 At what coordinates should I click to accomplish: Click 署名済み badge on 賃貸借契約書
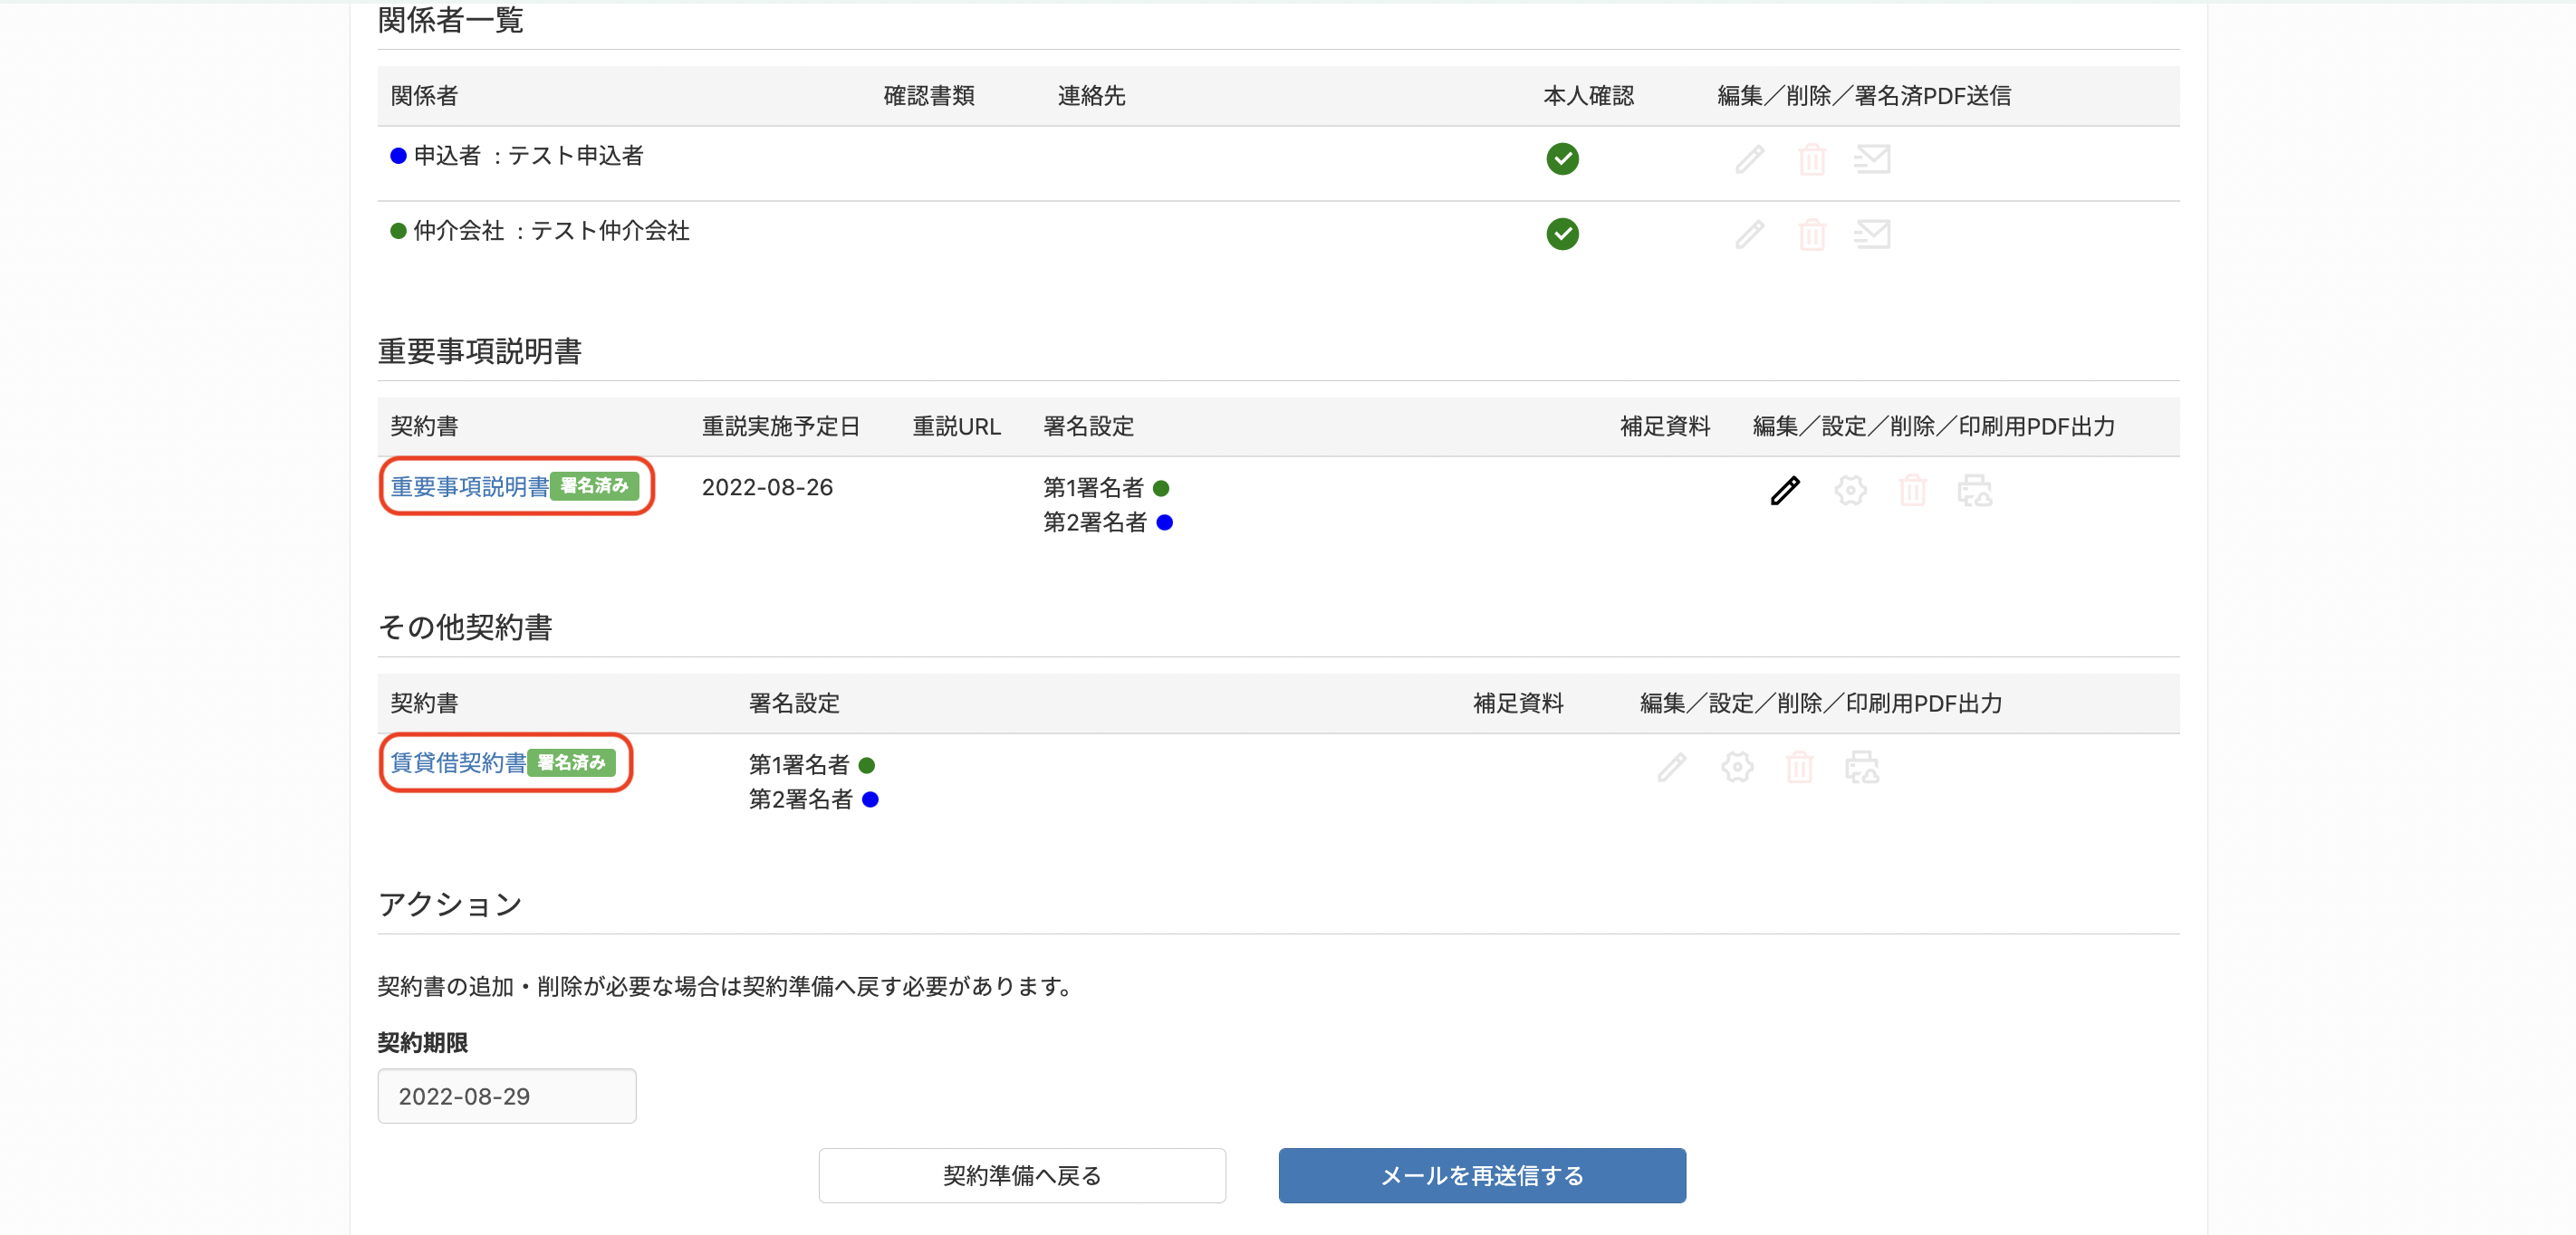point(571,763)
